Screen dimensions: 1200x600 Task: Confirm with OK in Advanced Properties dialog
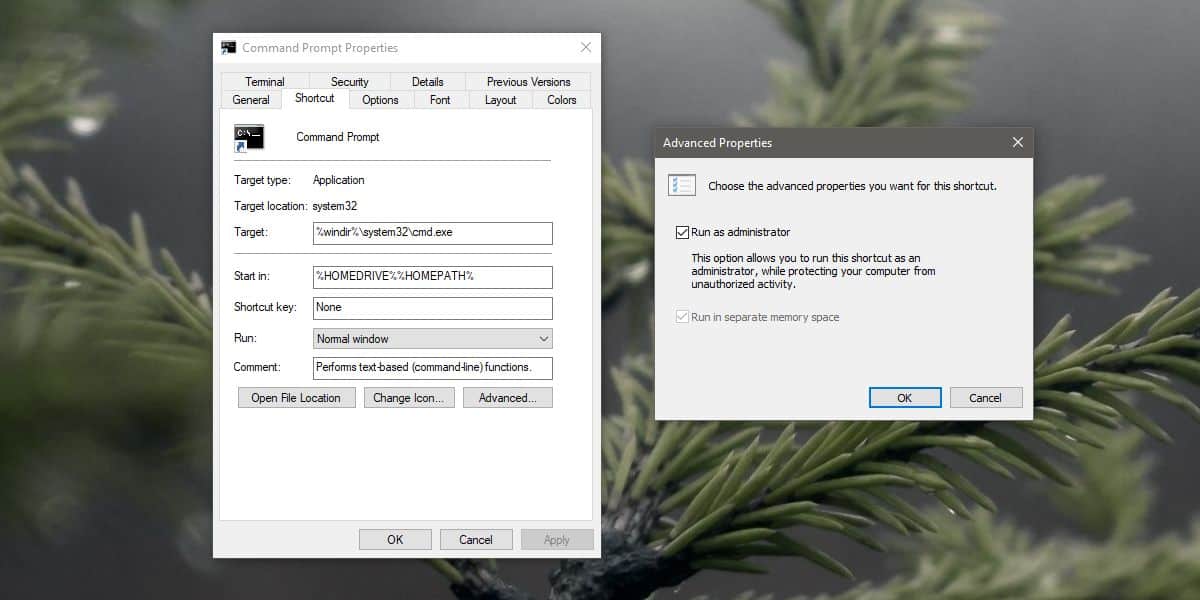[904, 398]
